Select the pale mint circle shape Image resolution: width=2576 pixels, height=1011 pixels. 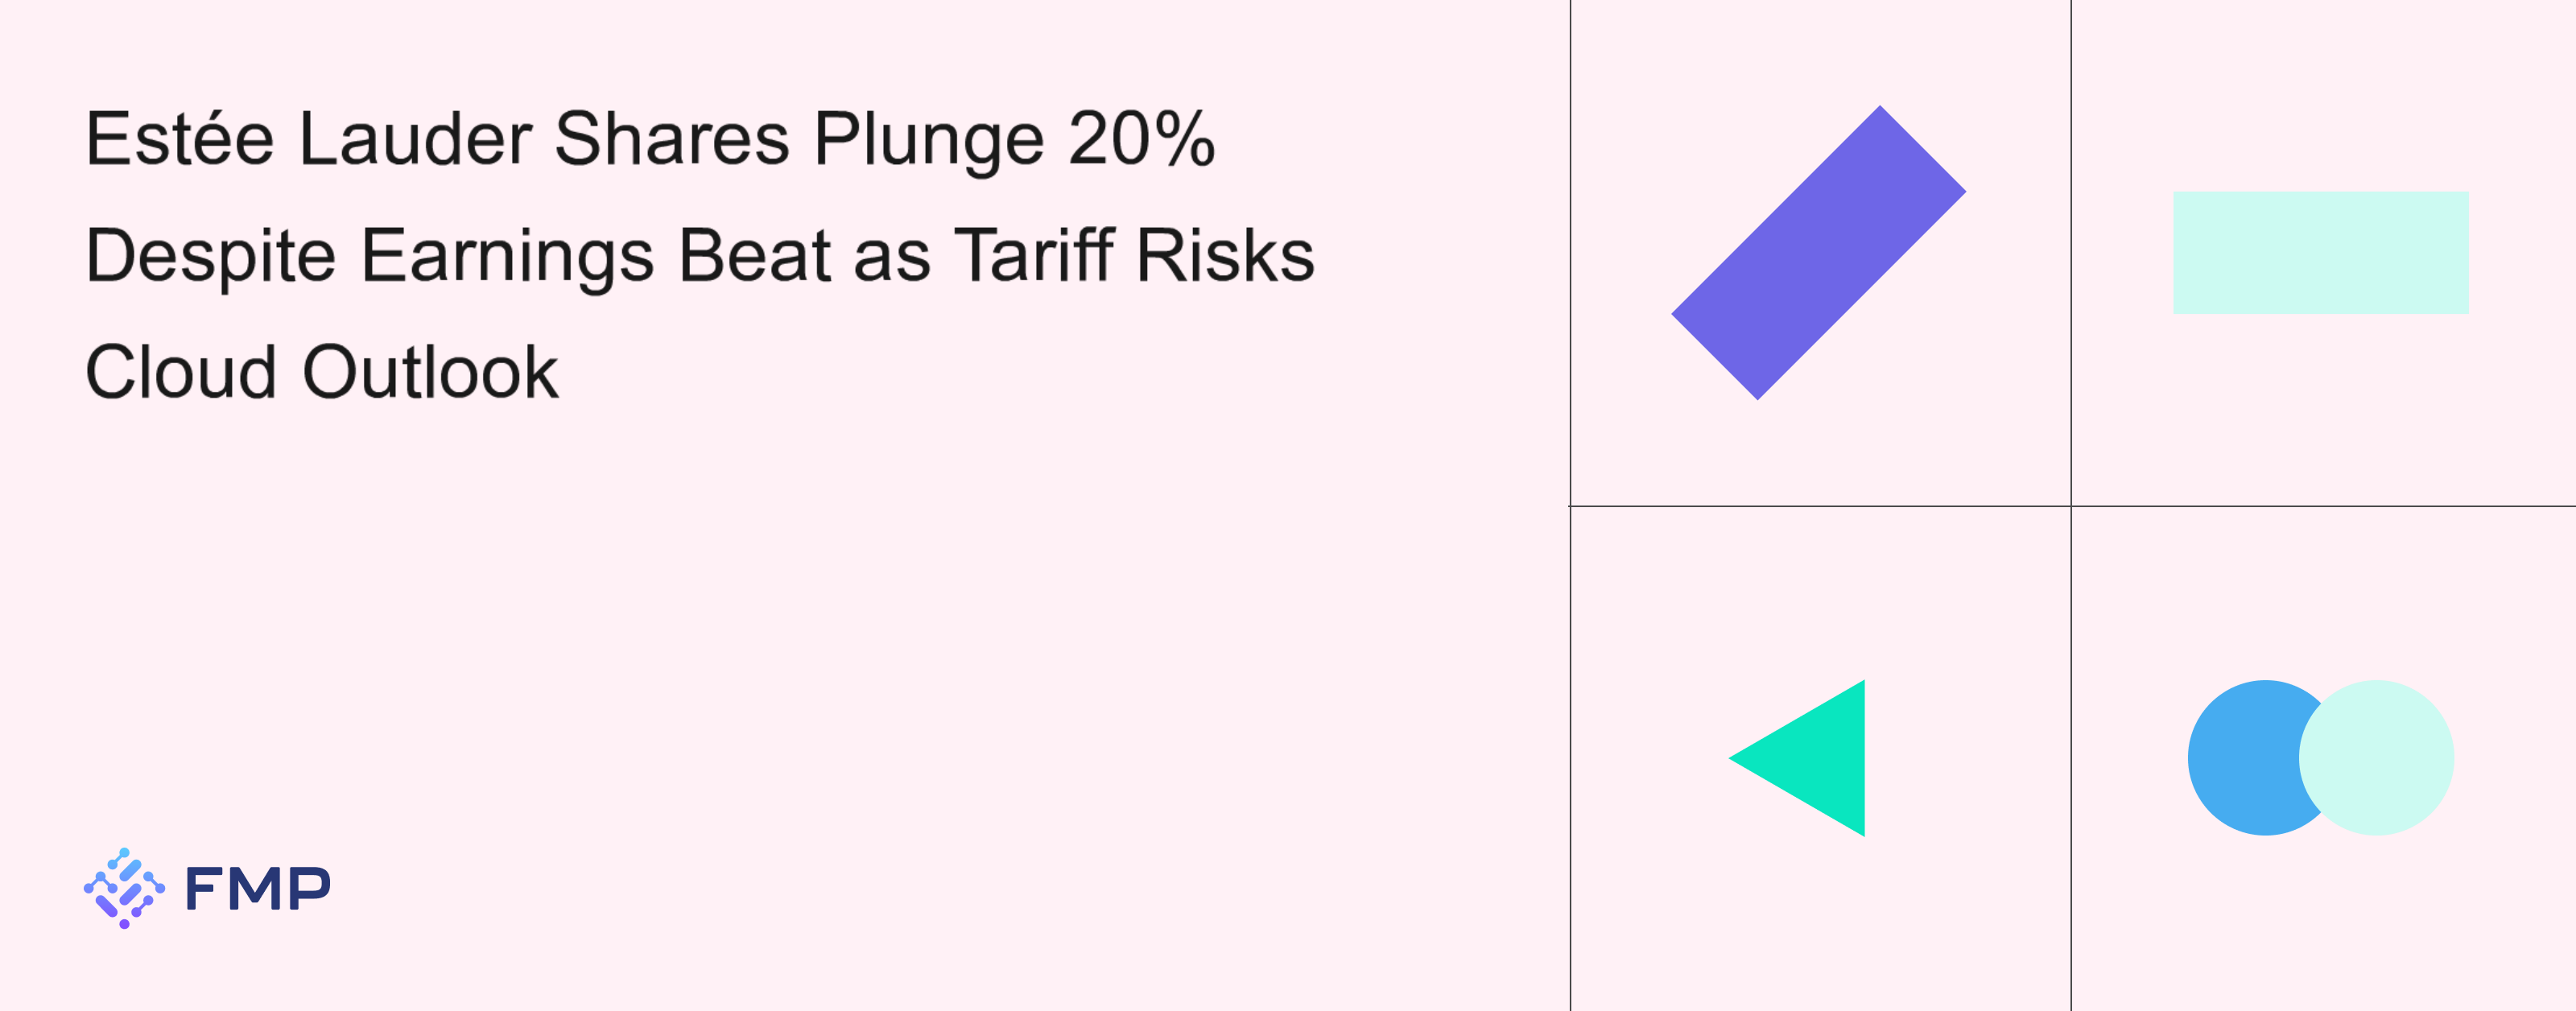2380,758
